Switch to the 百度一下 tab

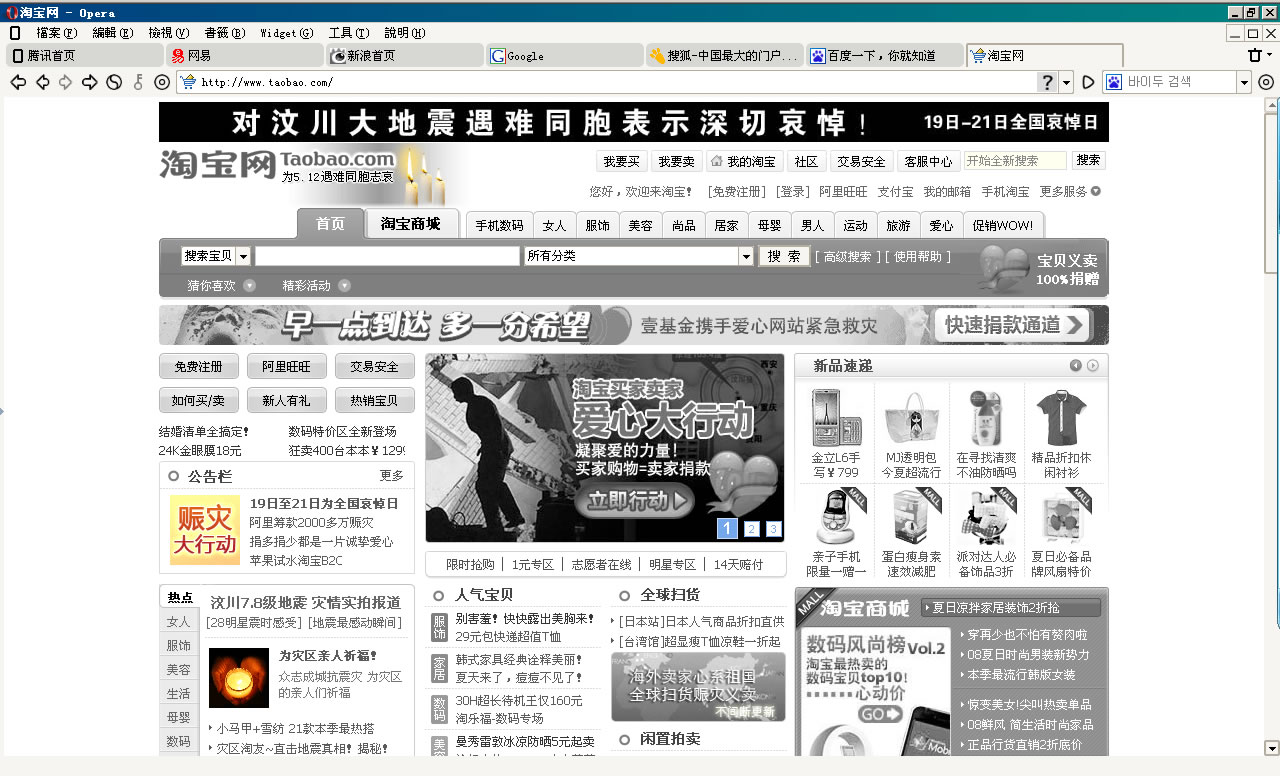tap(885, 56)
